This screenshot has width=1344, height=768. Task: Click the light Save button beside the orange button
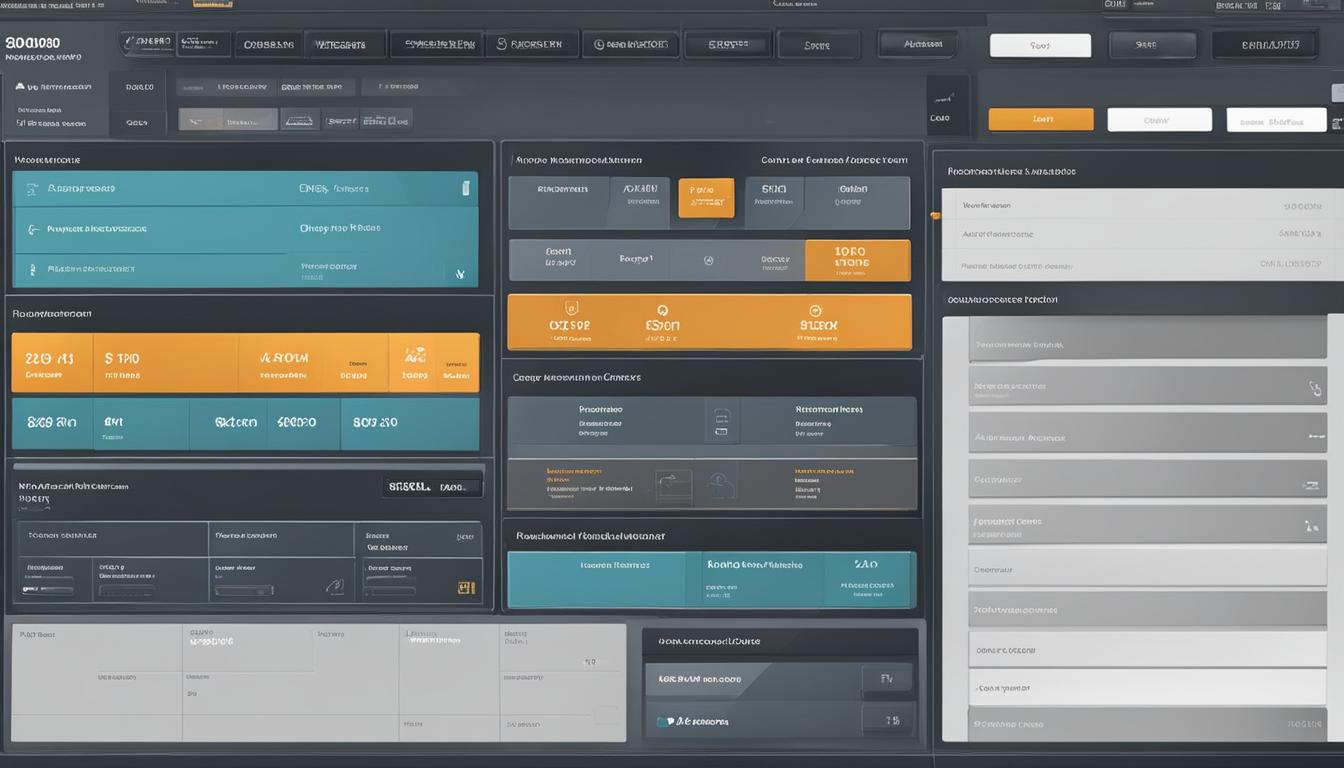pyautogui.click(x=1159, y=119)
